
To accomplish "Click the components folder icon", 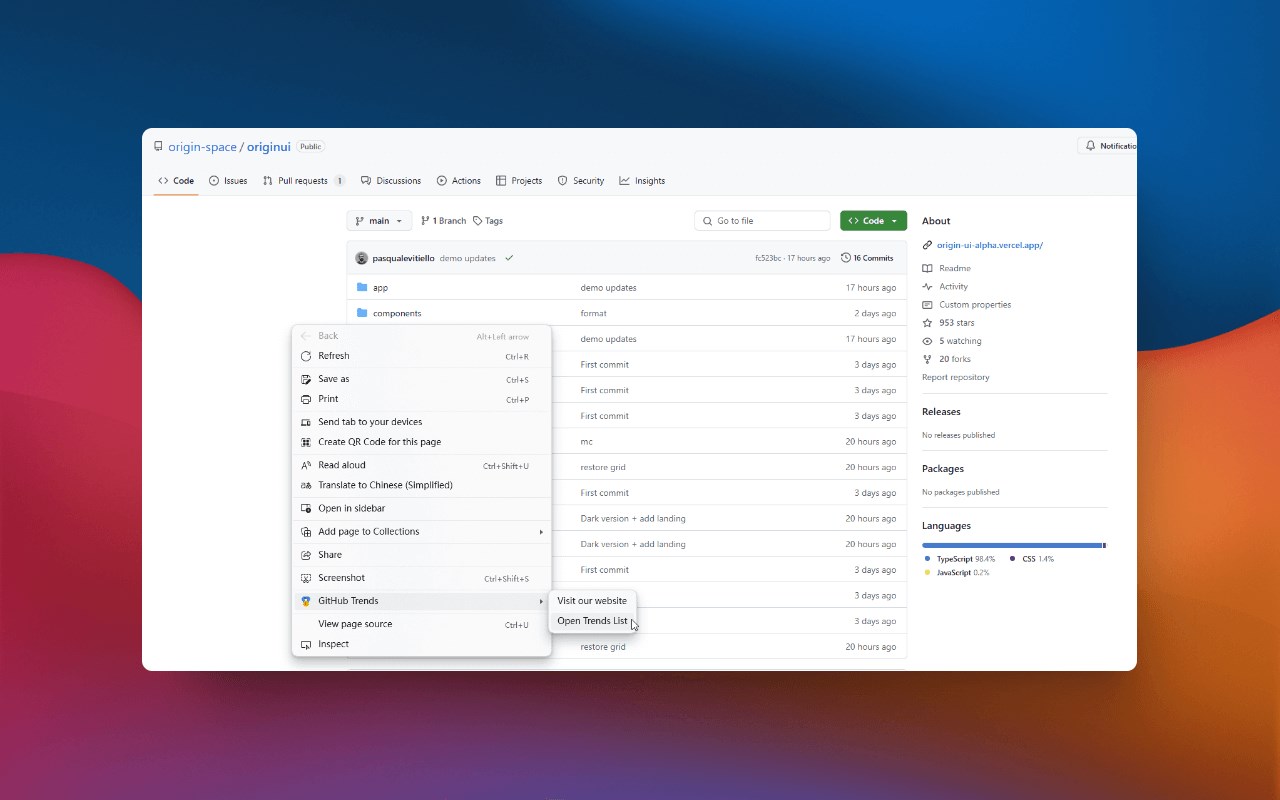I will click(362, 313).
